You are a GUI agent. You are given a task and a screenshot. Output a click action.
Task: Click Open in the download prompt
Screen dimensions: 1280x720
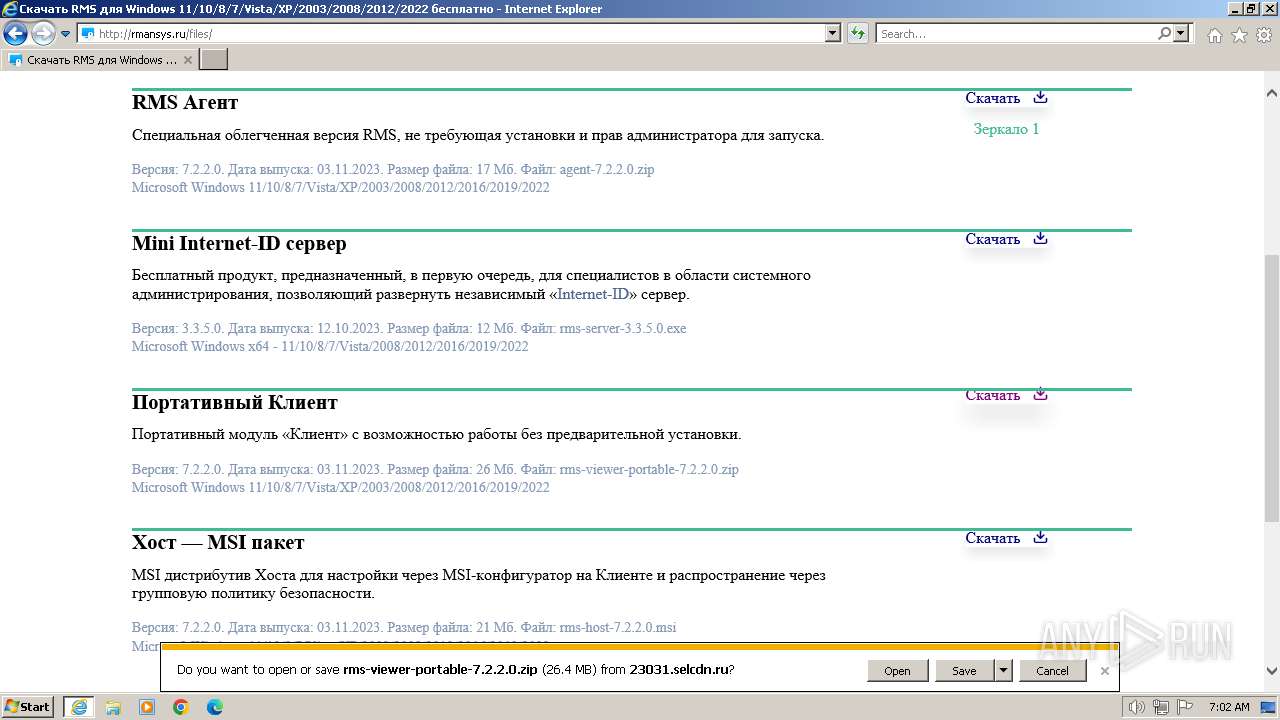(x=897, y=670)
